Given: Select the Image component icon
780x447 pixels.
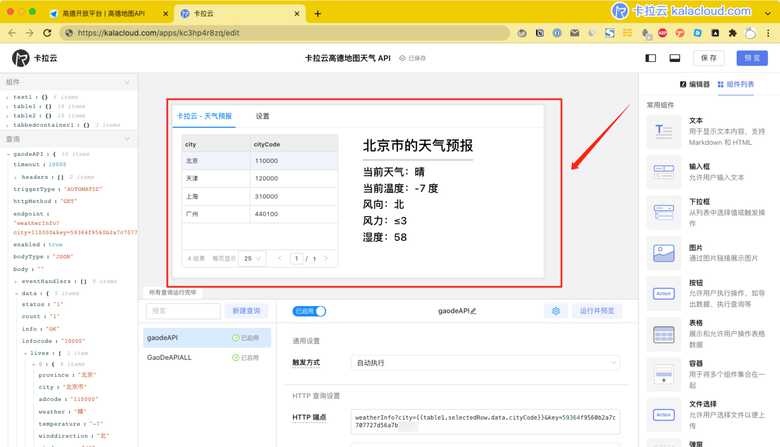Looking at the screenshot, I should coord(664,253).
